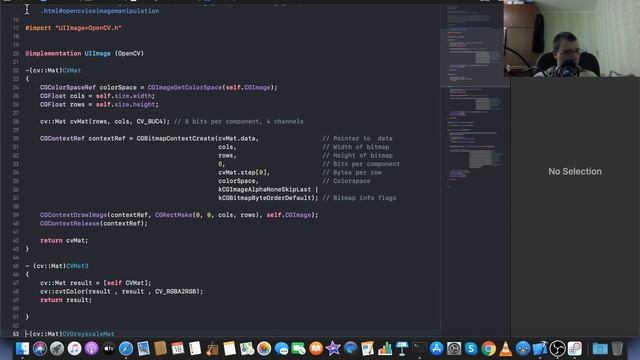
Task: Click the #import "UIImage+OpenCV.h" line
Action: coord(73,28)
